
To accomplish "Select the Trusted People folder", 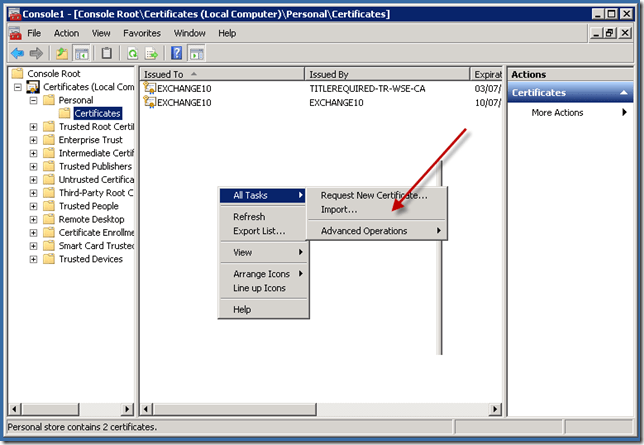I will 89,206.
